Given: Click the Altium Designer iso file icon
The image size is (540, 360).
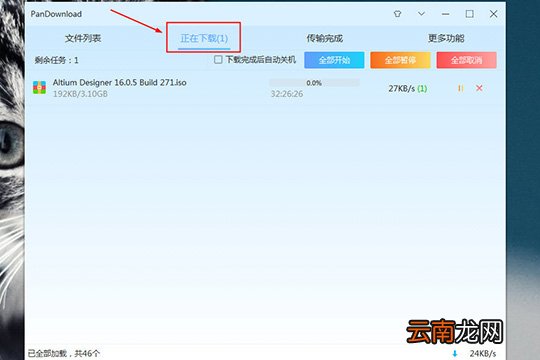Looking at the screenshot, I should (x=39, y=88).
